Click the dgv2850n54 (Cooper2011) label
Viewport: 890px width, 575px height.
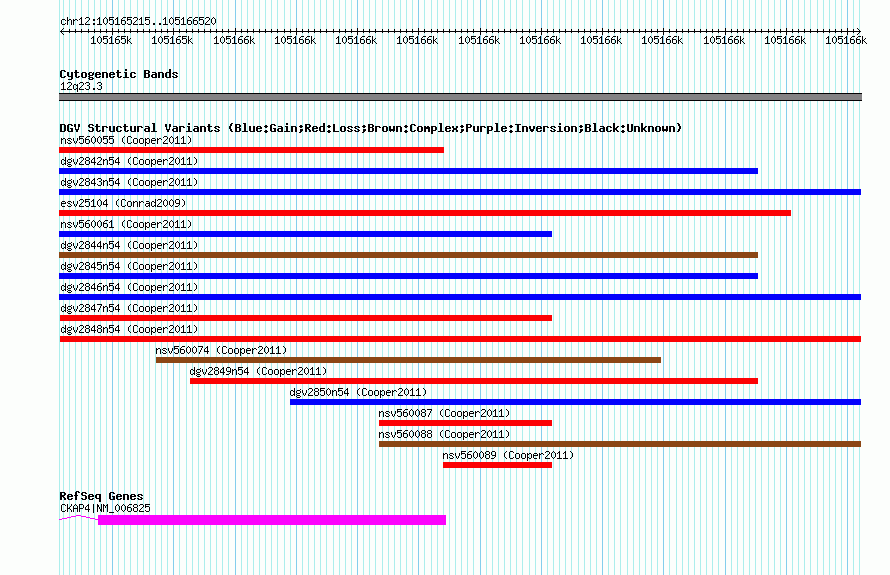(x=358, y=392)
